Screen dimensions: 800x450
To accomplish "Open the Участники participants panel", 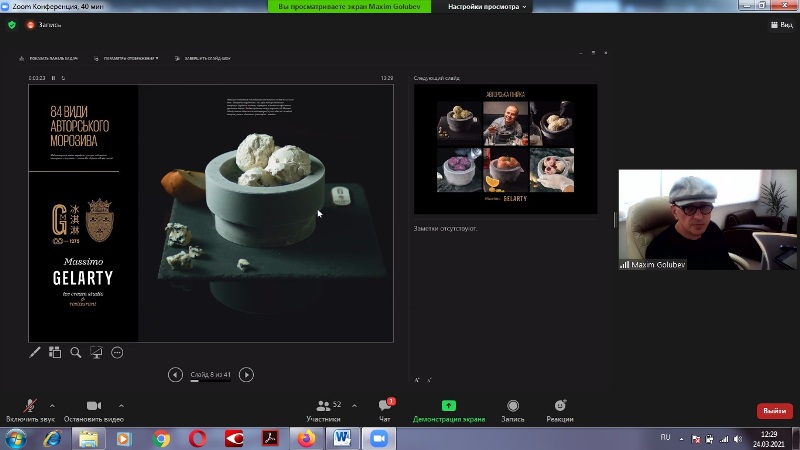I will 324,410.
